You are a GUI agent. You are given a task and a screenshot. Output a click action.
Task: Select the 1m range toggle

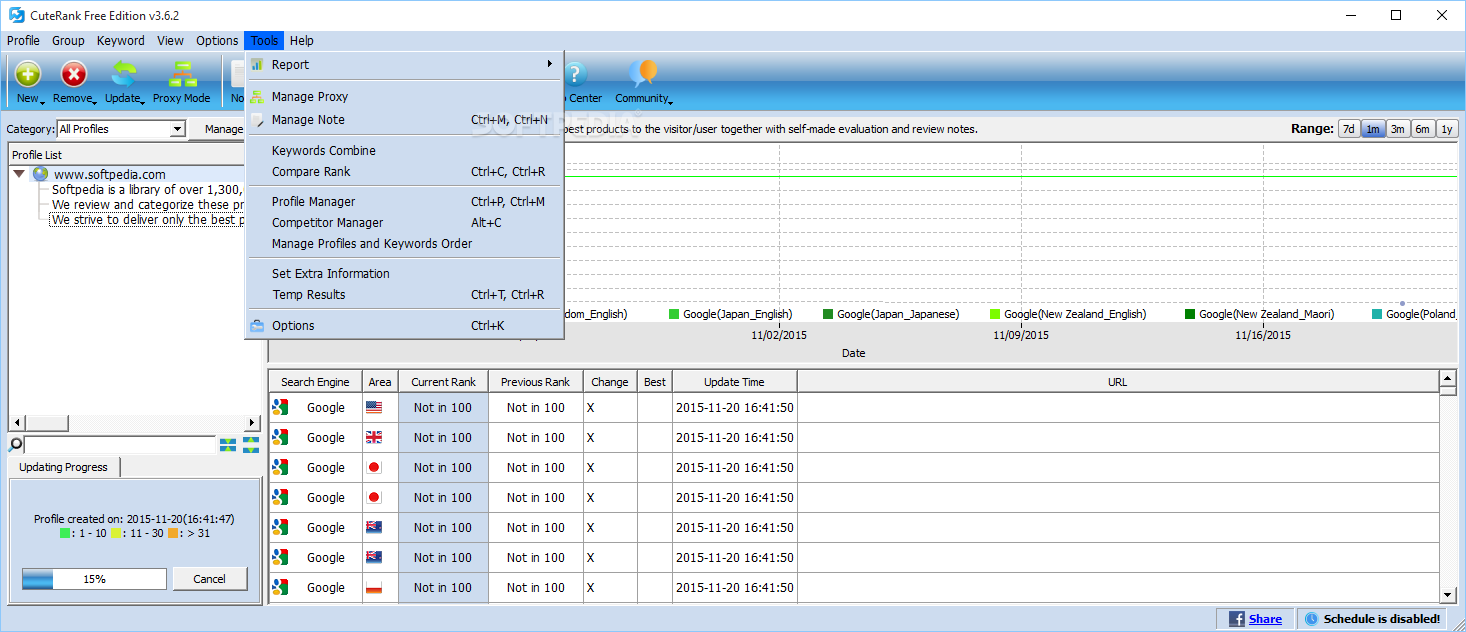[1373, 129]
